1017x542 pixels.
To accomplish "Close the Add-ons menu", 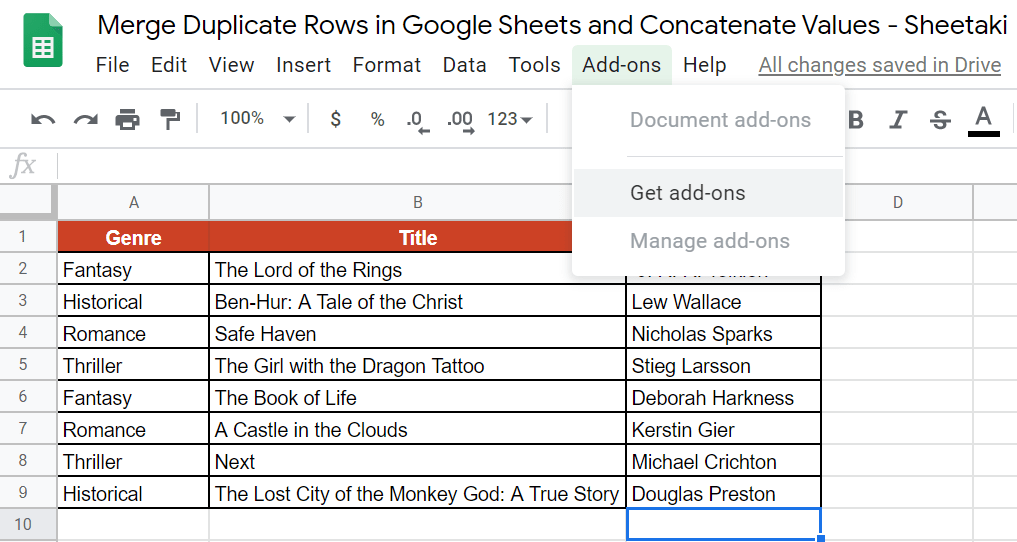I will point(621,65).
